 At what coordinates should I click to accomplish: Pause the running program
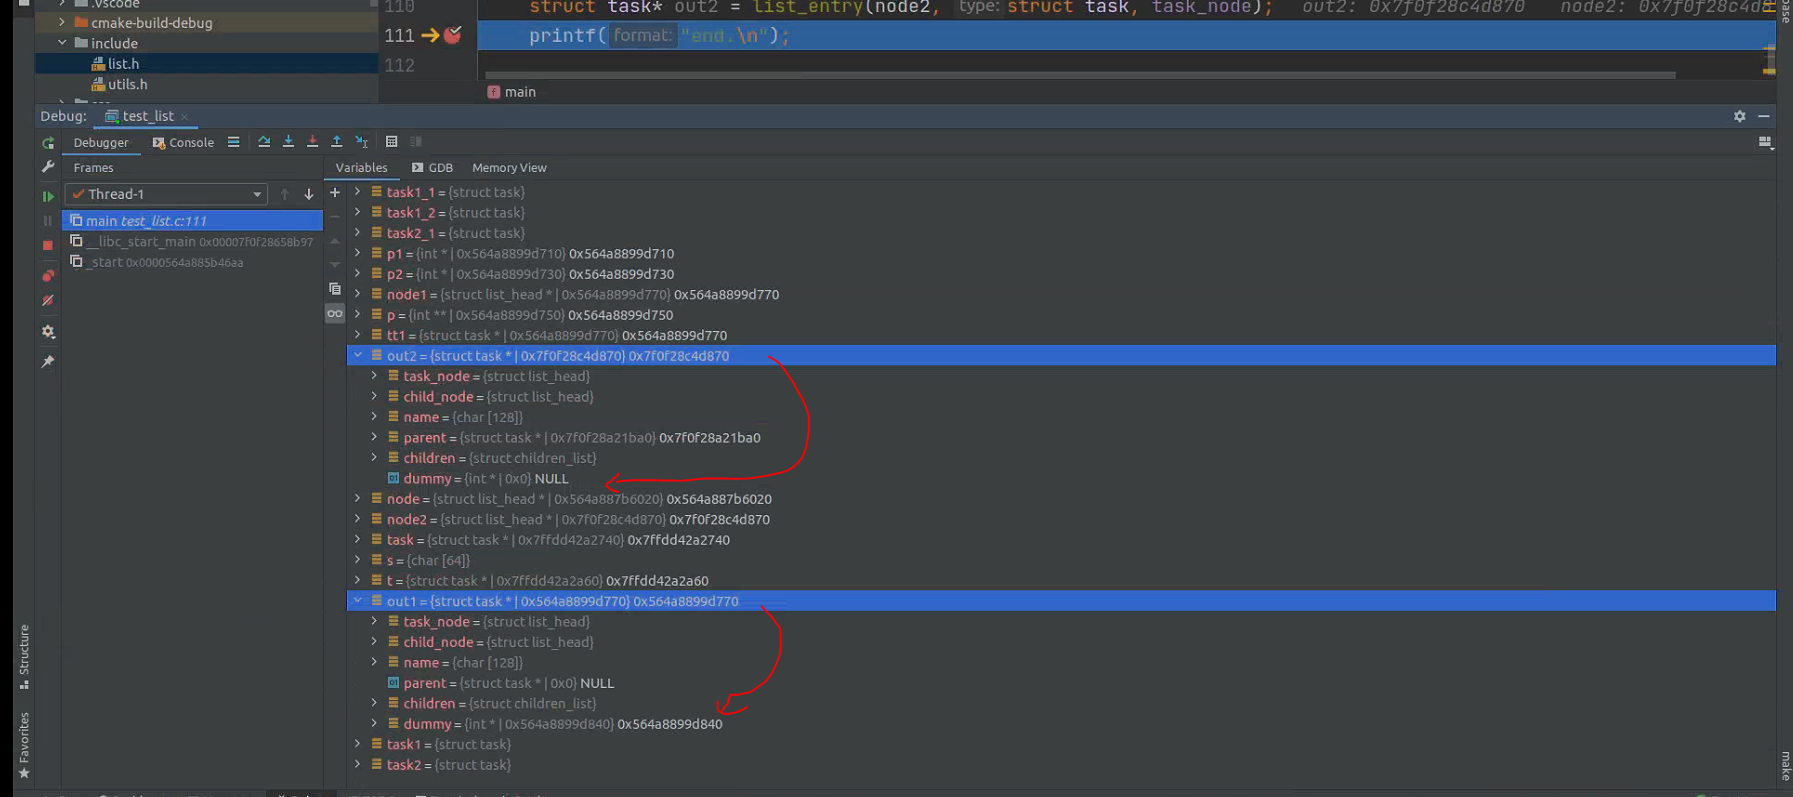point(48,220)
